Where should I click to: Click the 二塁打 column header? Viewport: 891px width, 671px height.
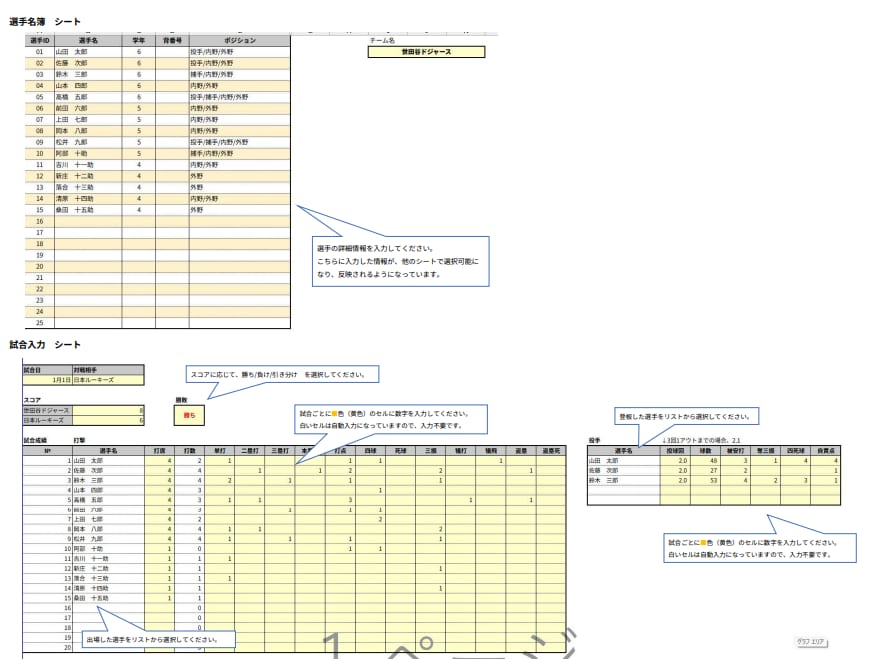click(x=250, y=451)
